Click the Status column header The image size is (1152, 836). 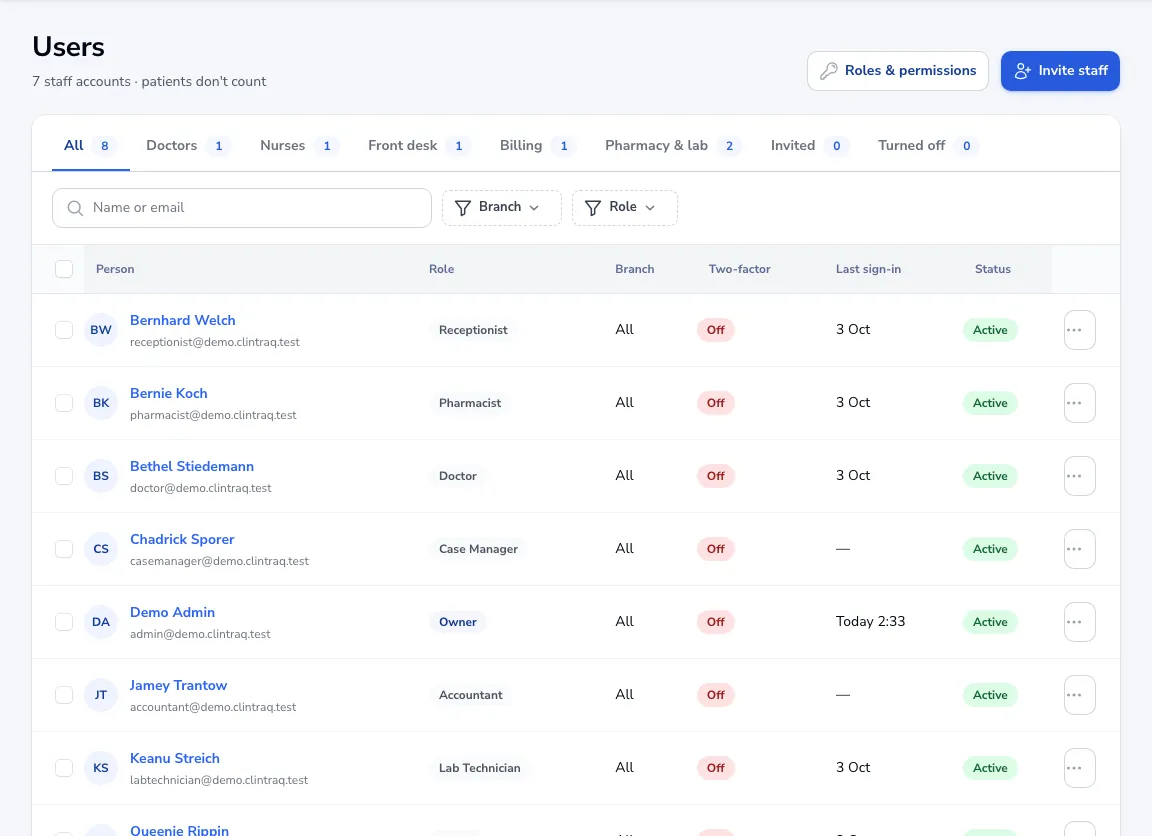point(993,269)
